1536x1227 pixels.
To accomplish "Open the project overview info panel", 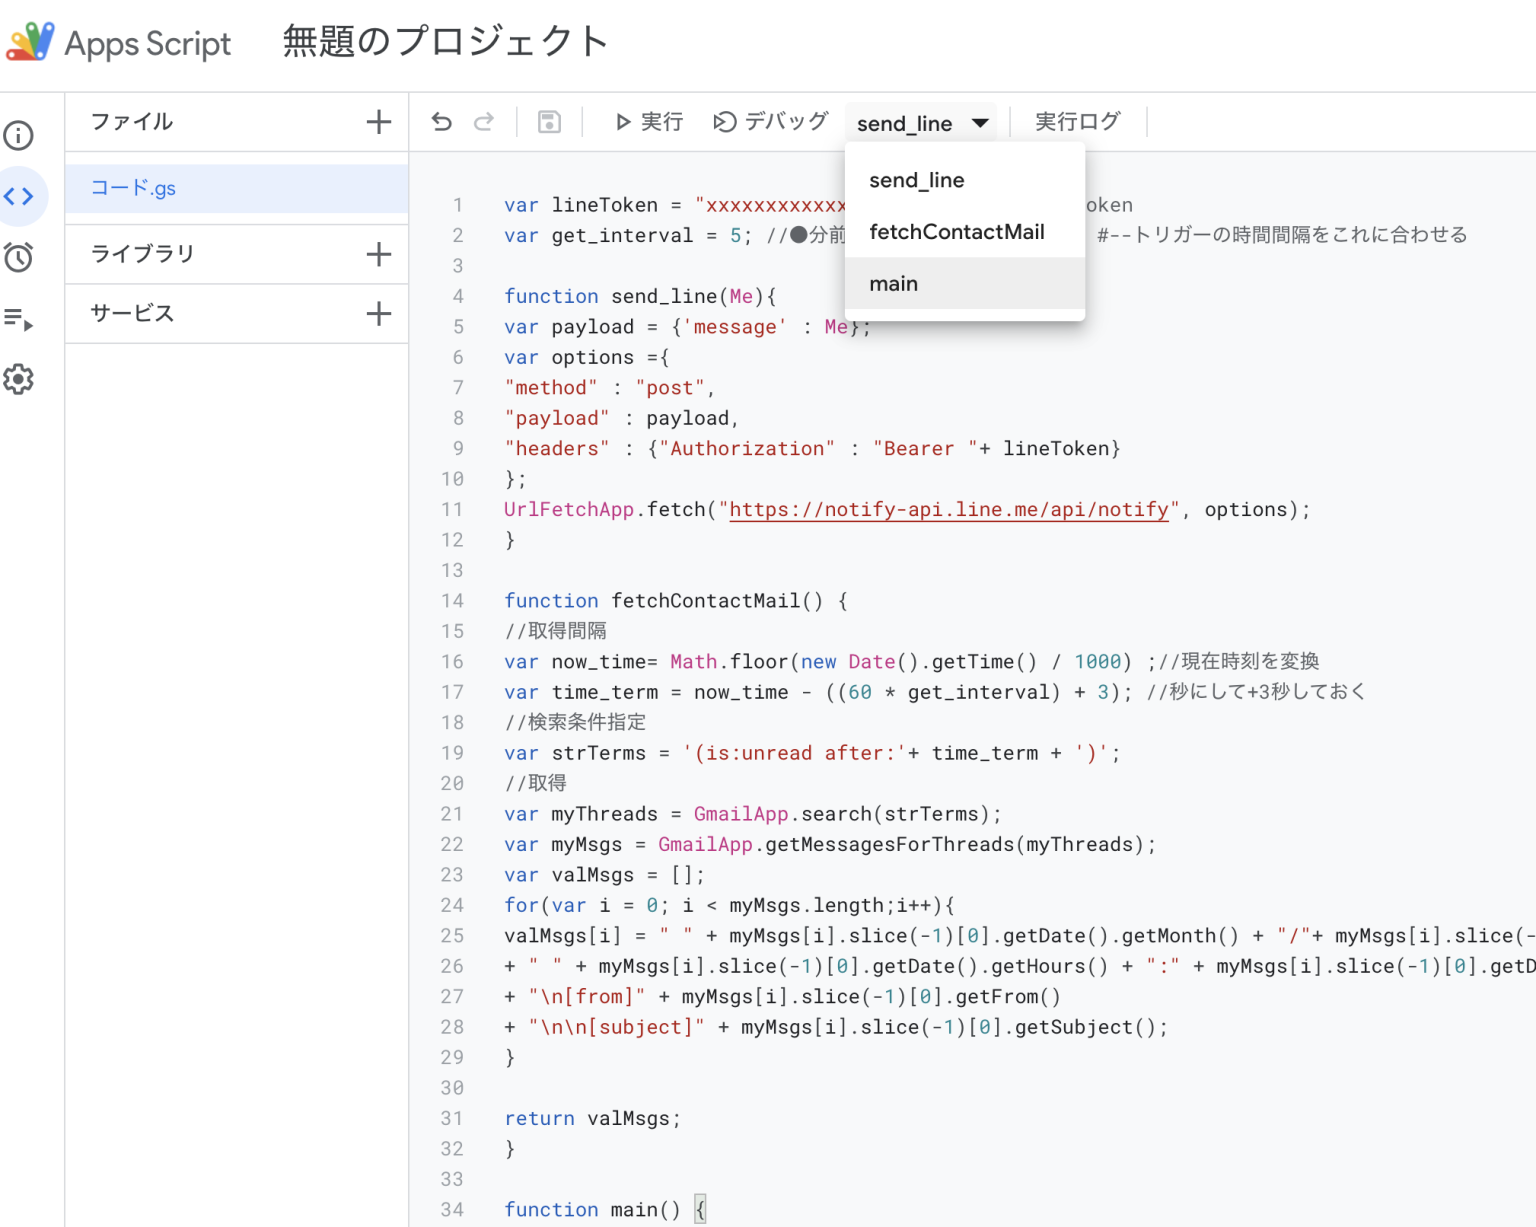I will tap(18, 136).
